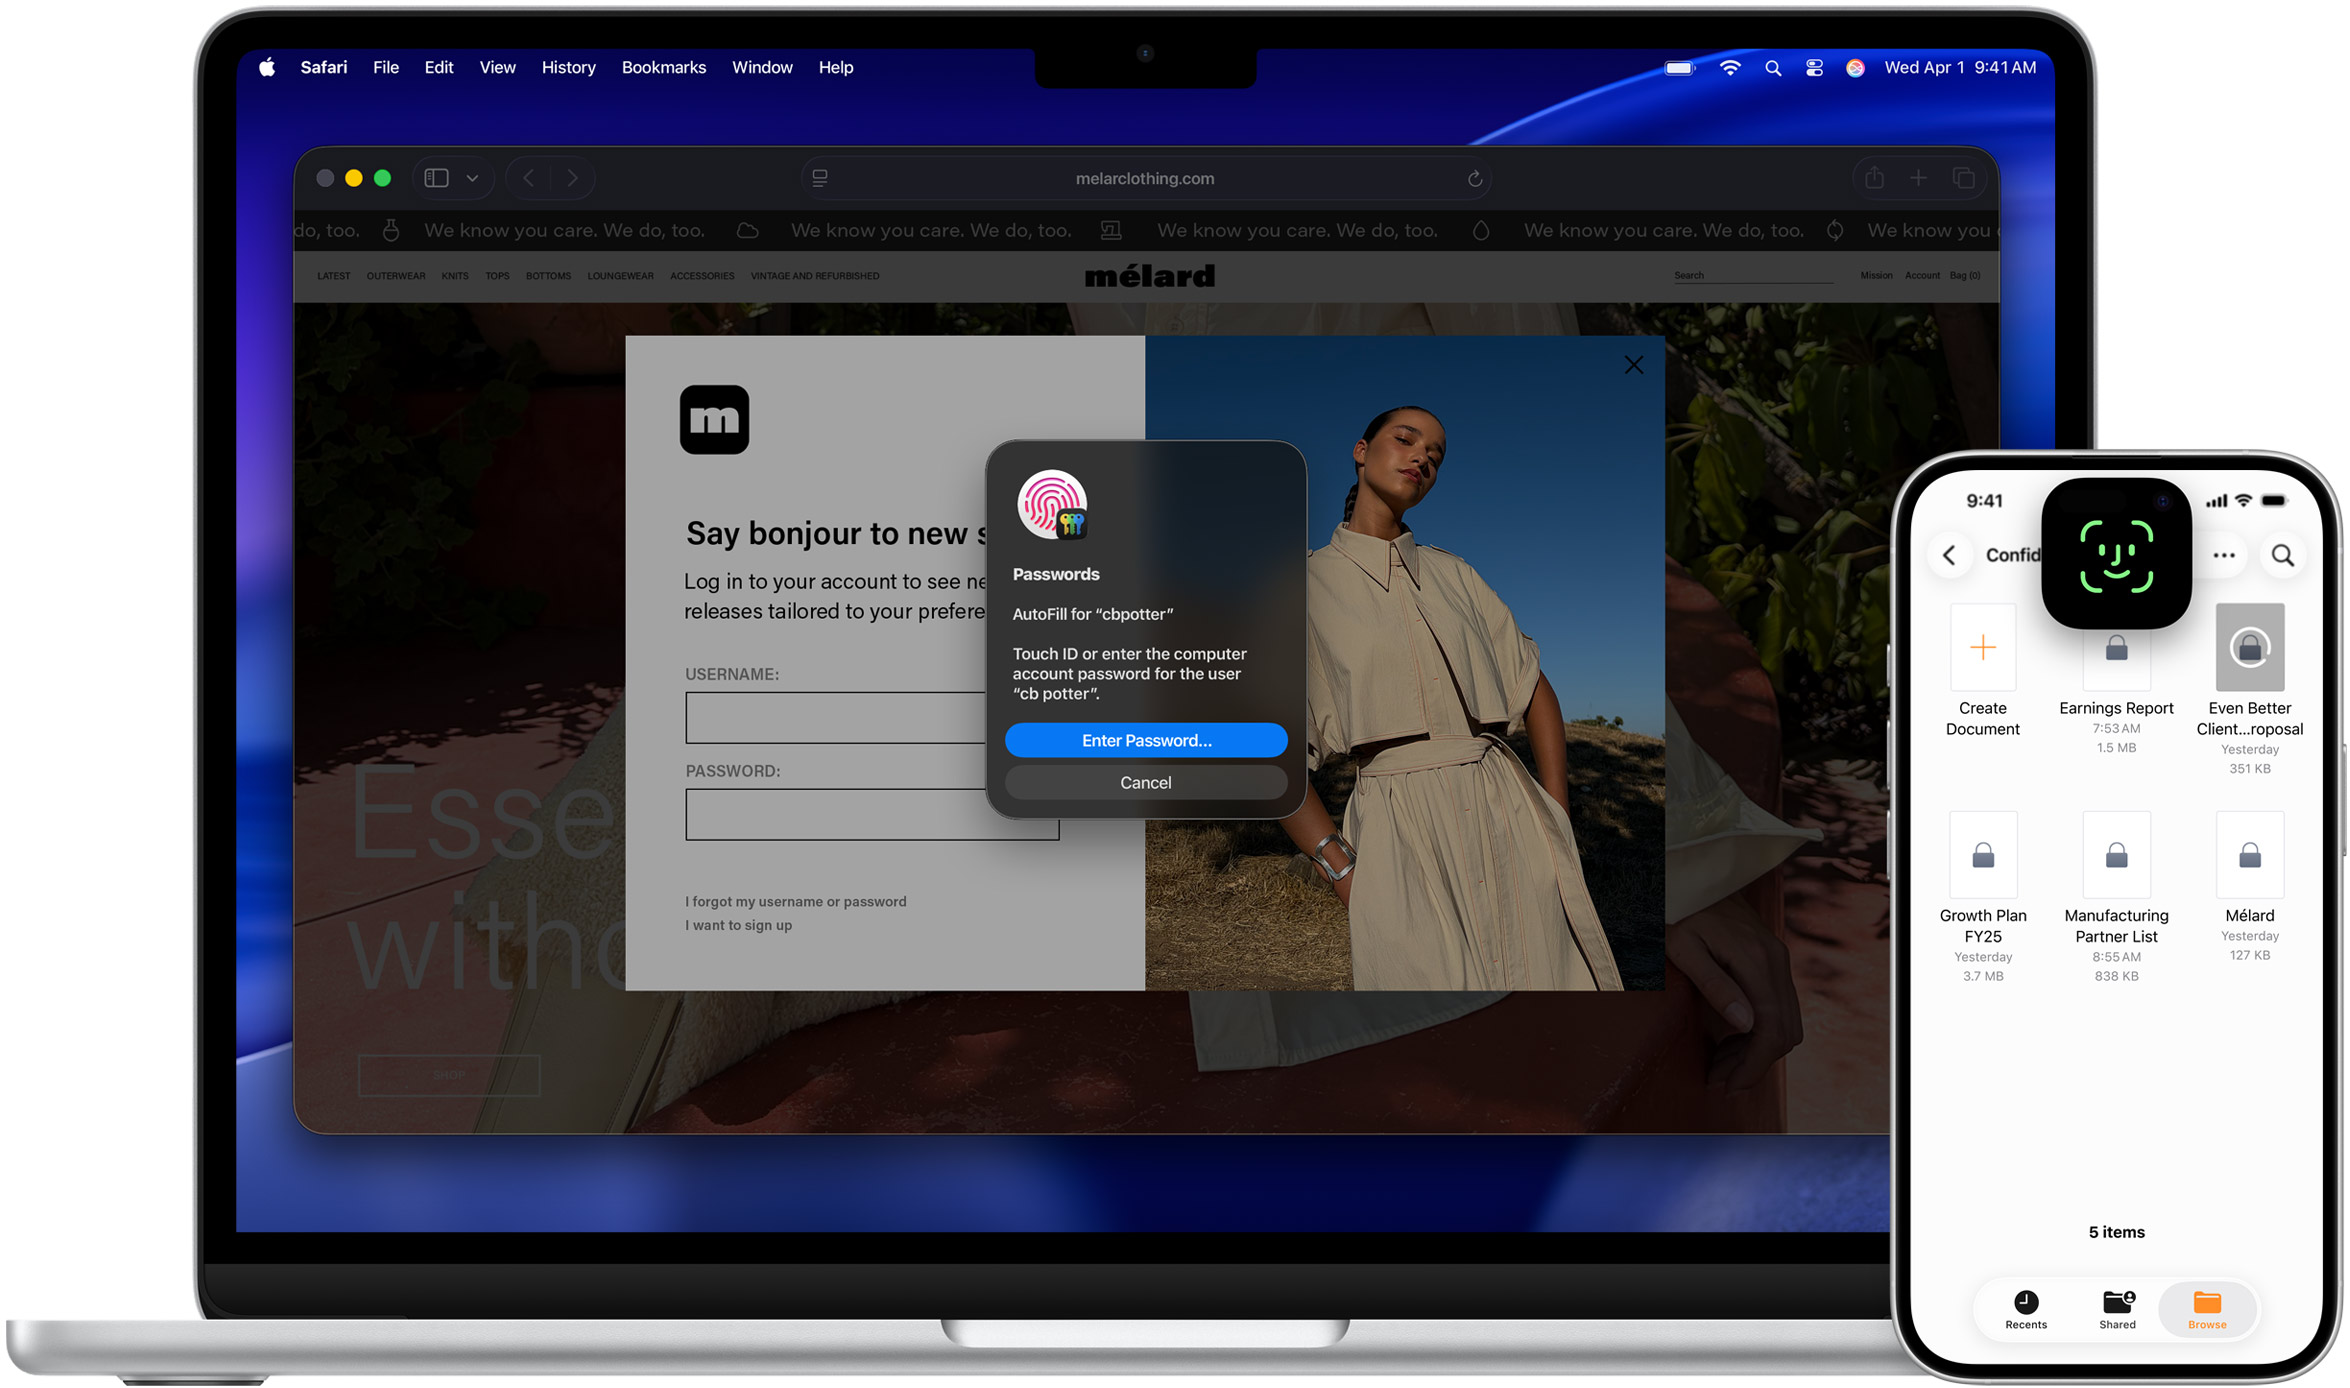Tap Create Document on iPhone
Screen dimensions: 2350x1388
[1983, 670]
